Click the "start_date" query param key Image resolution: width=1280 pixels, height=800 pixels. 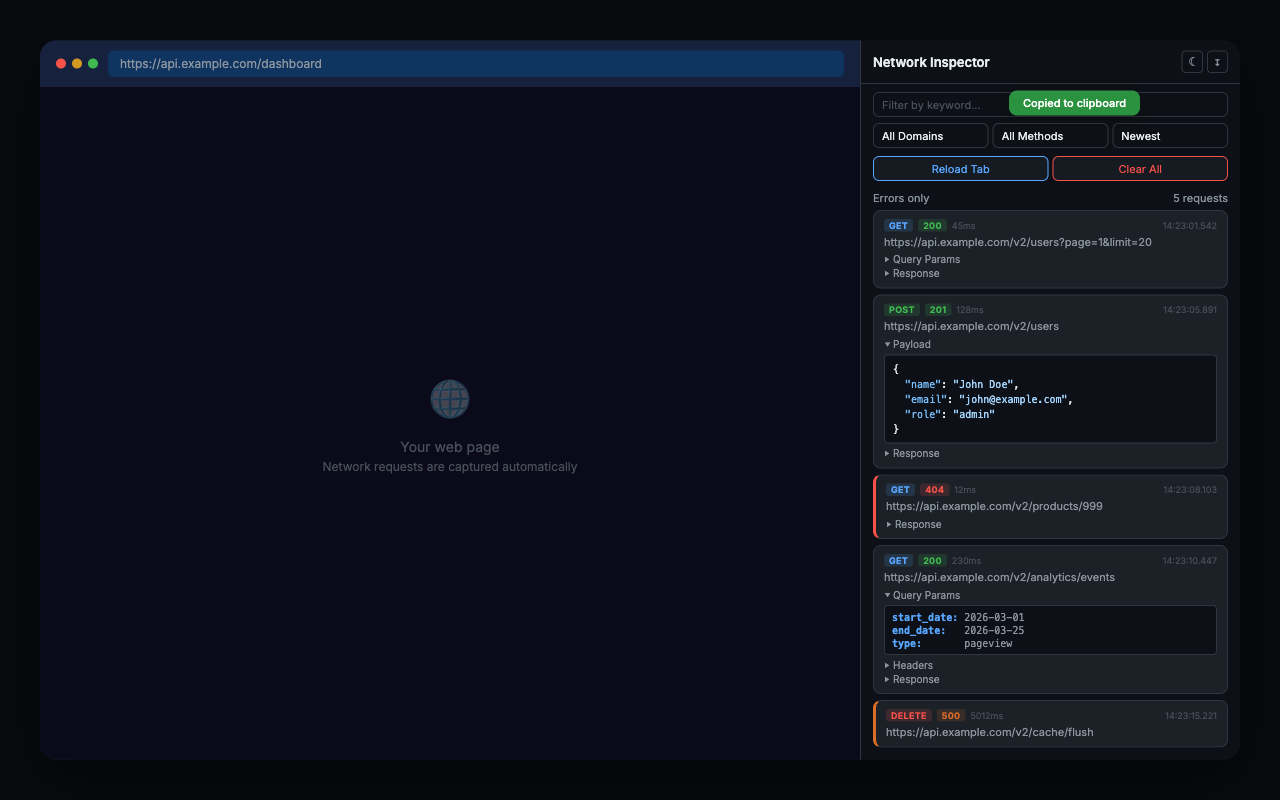[925, 618]
